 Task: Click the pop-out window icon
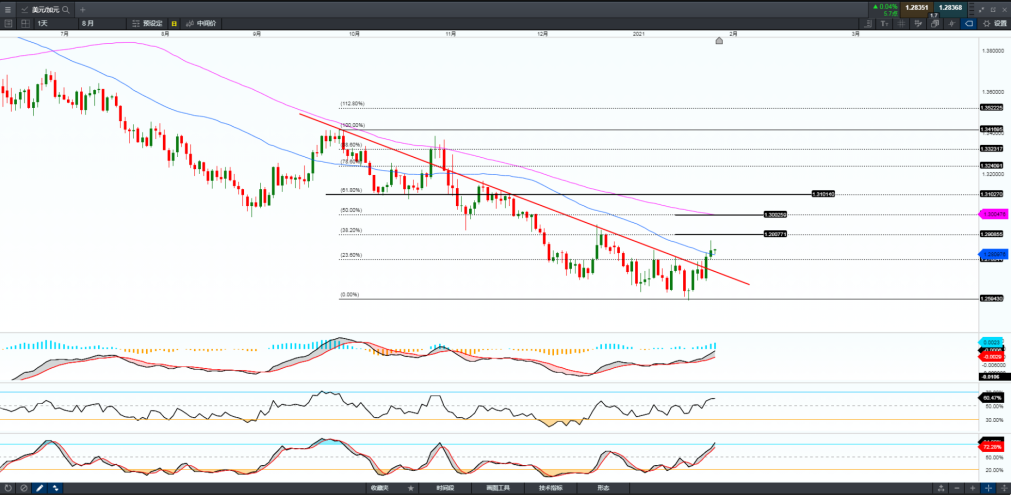pyautogui.click(x=993, y=10)
